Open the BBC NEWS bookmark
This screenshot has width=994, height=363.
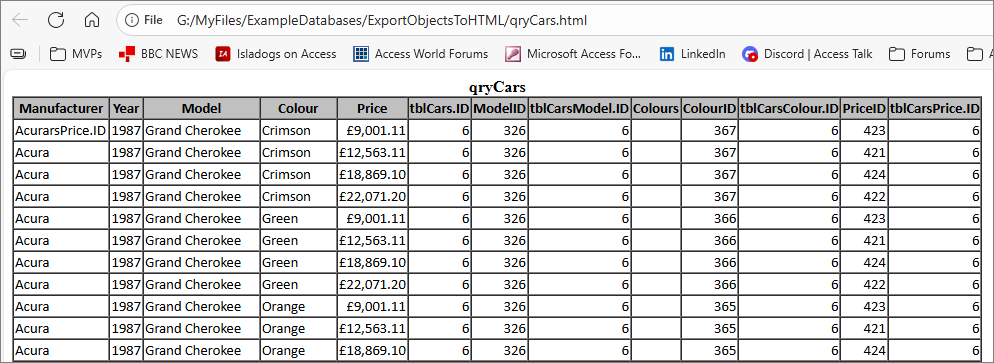click(158, 54)
